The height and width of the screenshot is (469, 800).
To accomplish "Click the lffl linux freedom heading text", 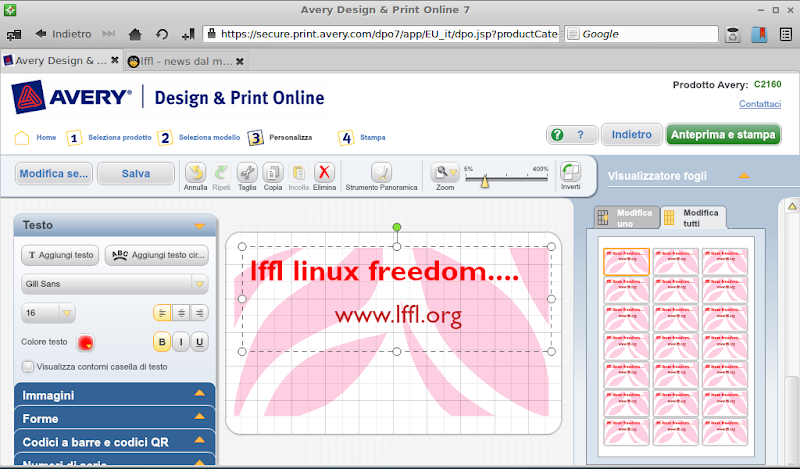I will 384,271.
